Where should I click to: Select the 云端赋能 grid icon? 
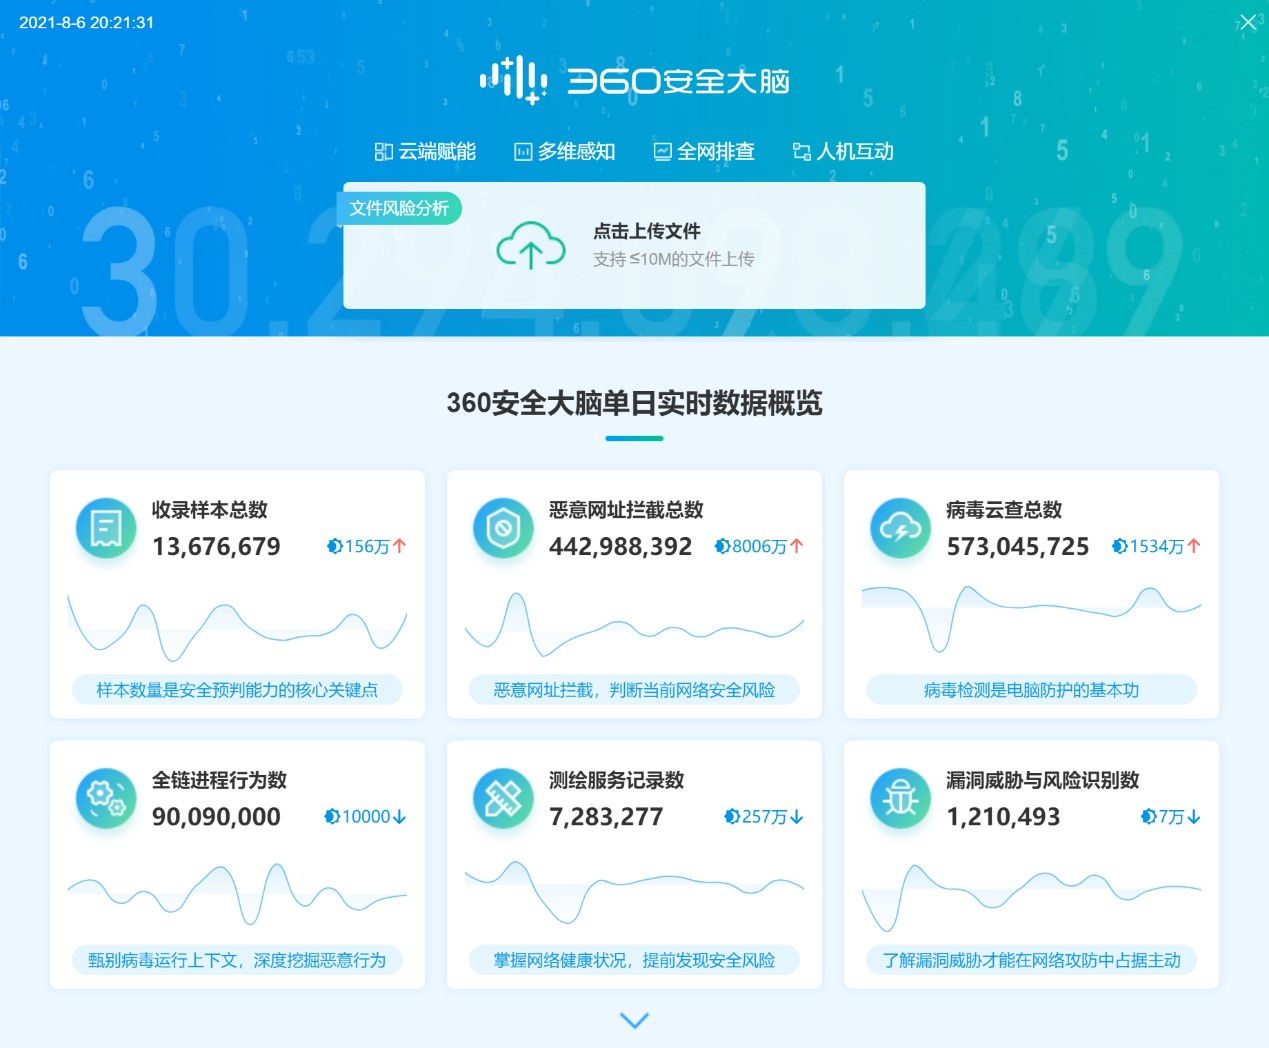[x=383, y=151]
